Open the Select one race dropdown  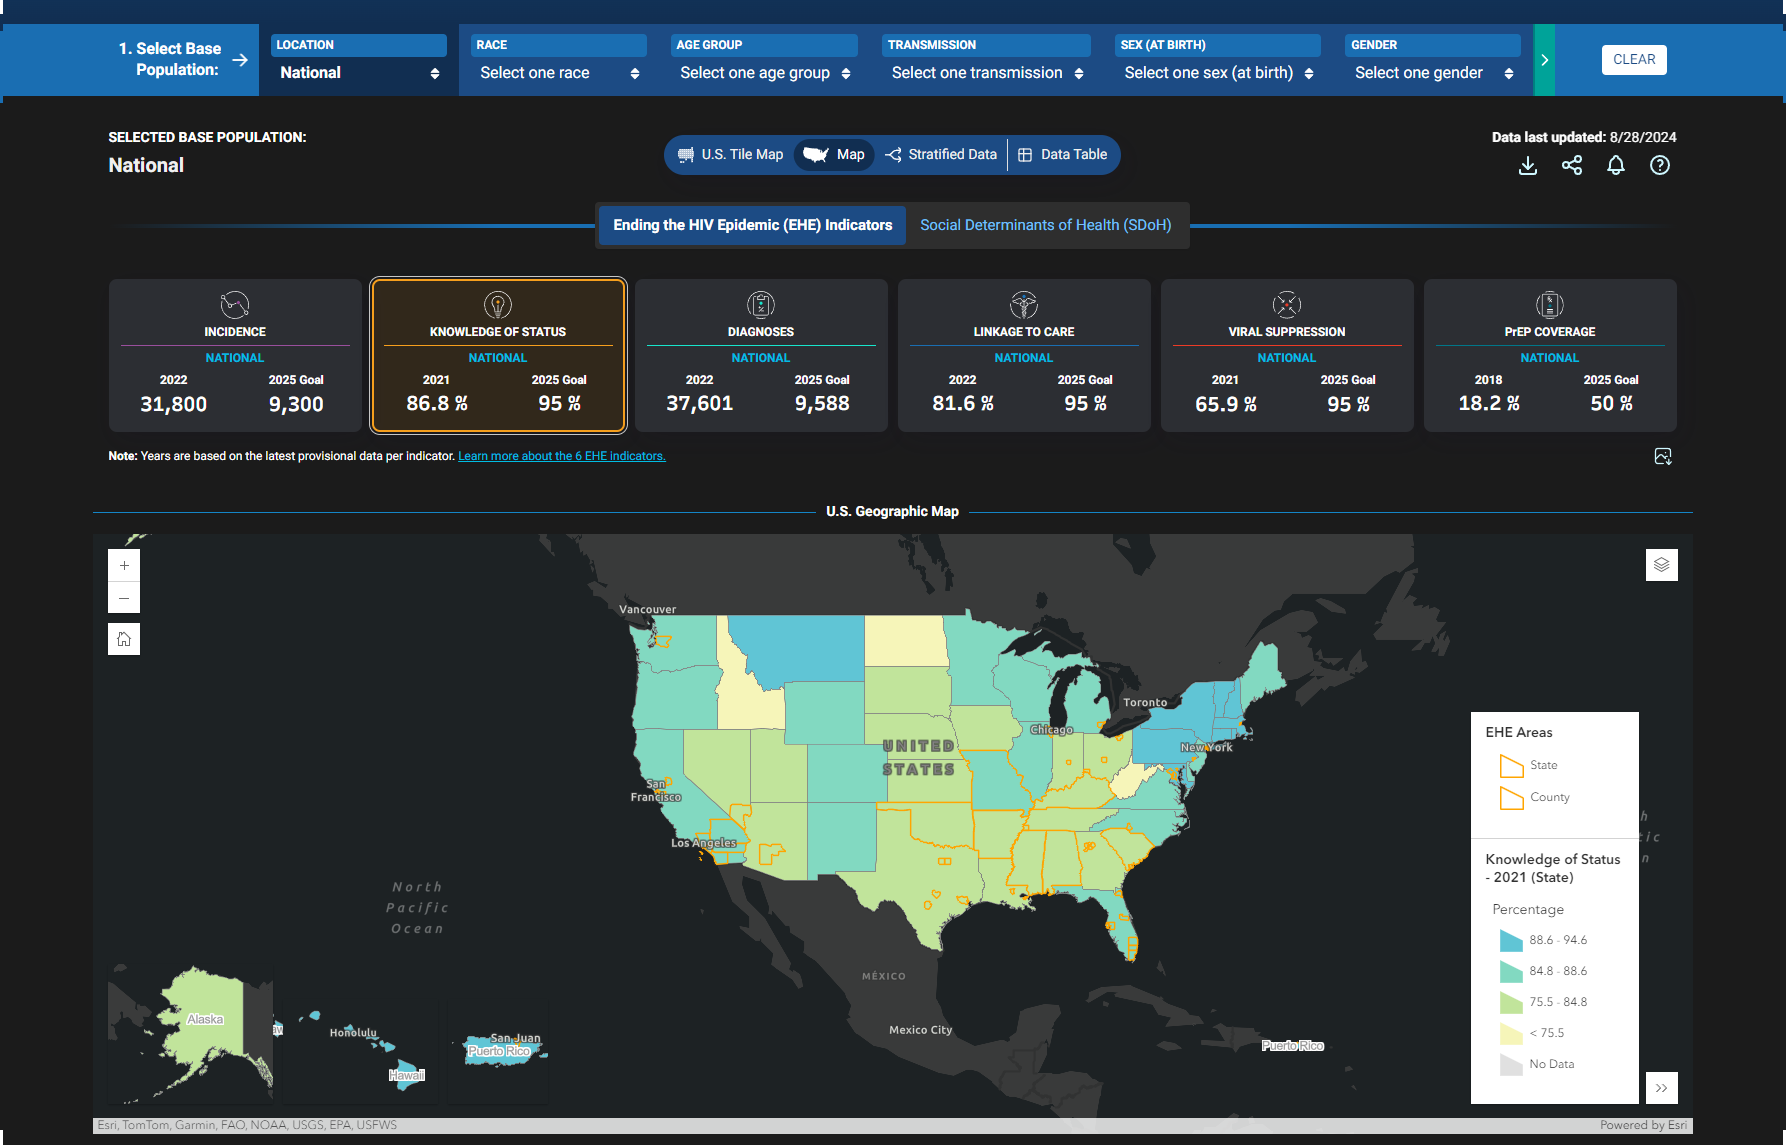pyautogui.click(x=558, y=72)
